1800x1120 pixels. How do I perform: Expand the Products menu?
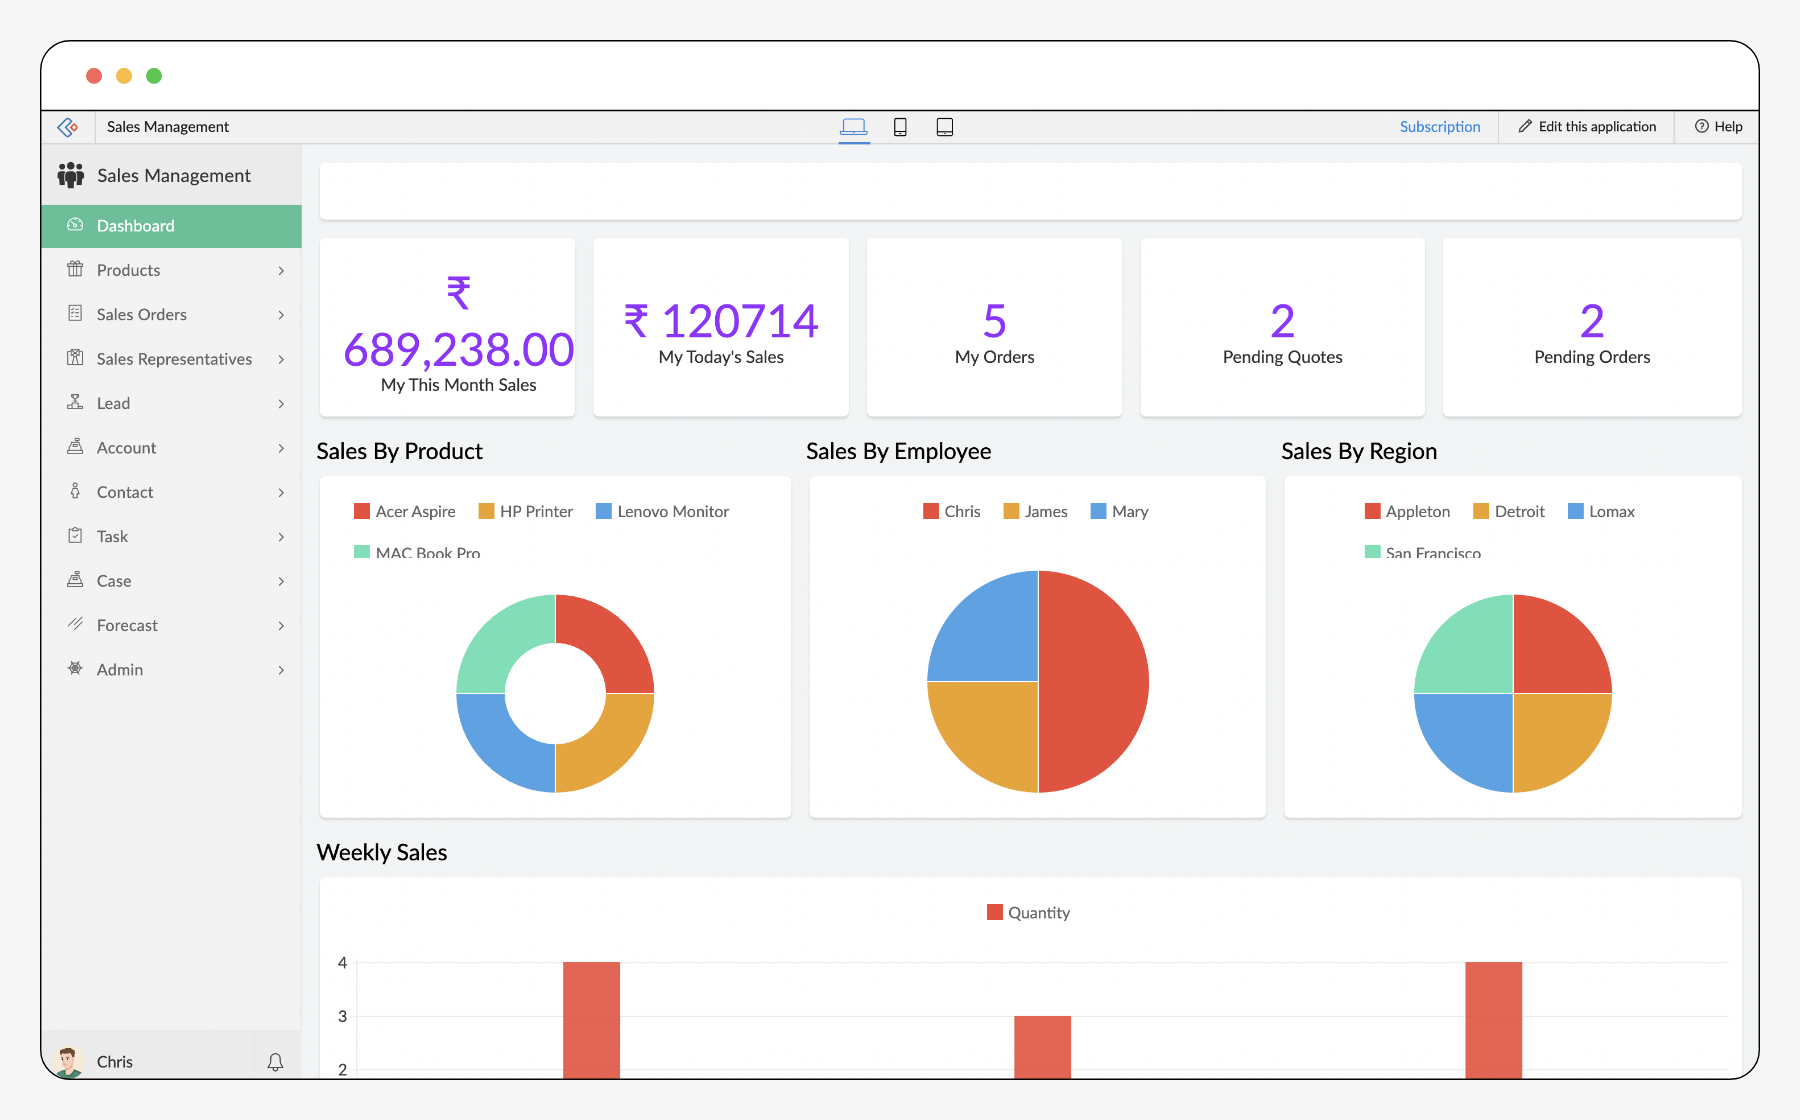point(283,270)
